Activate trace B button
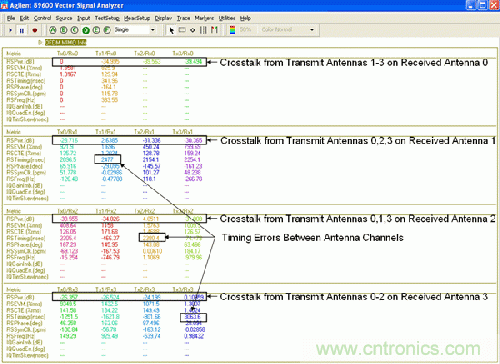Viewport: 500px width, 364px height. (x=64, y=30)
